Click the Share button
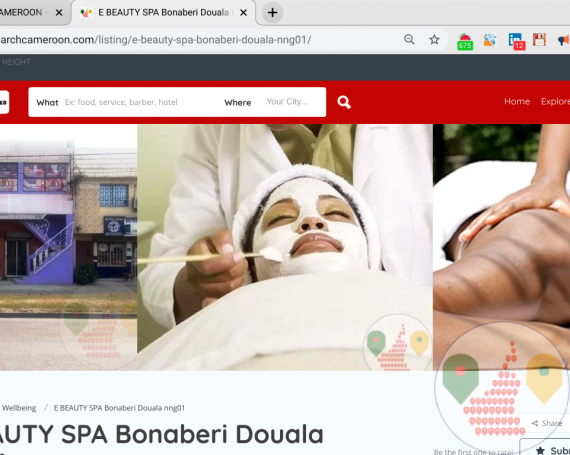 (x=546, y=423)
